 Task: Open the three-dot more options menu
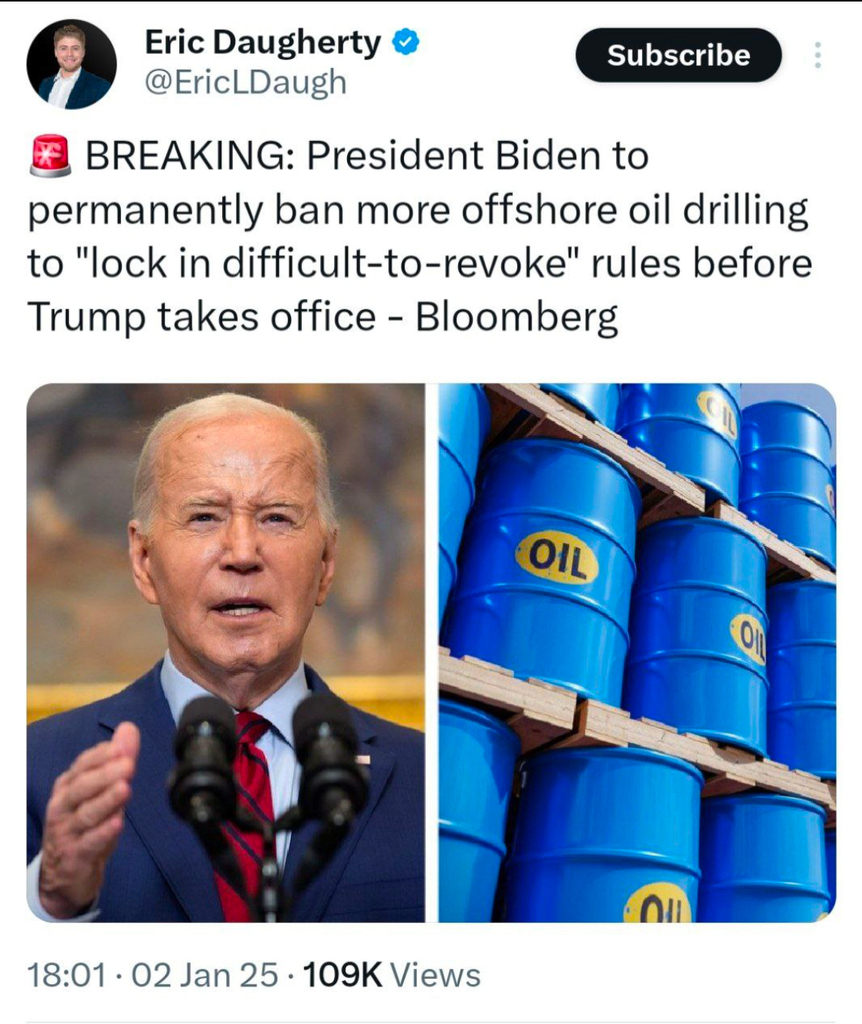coord(817,56)
